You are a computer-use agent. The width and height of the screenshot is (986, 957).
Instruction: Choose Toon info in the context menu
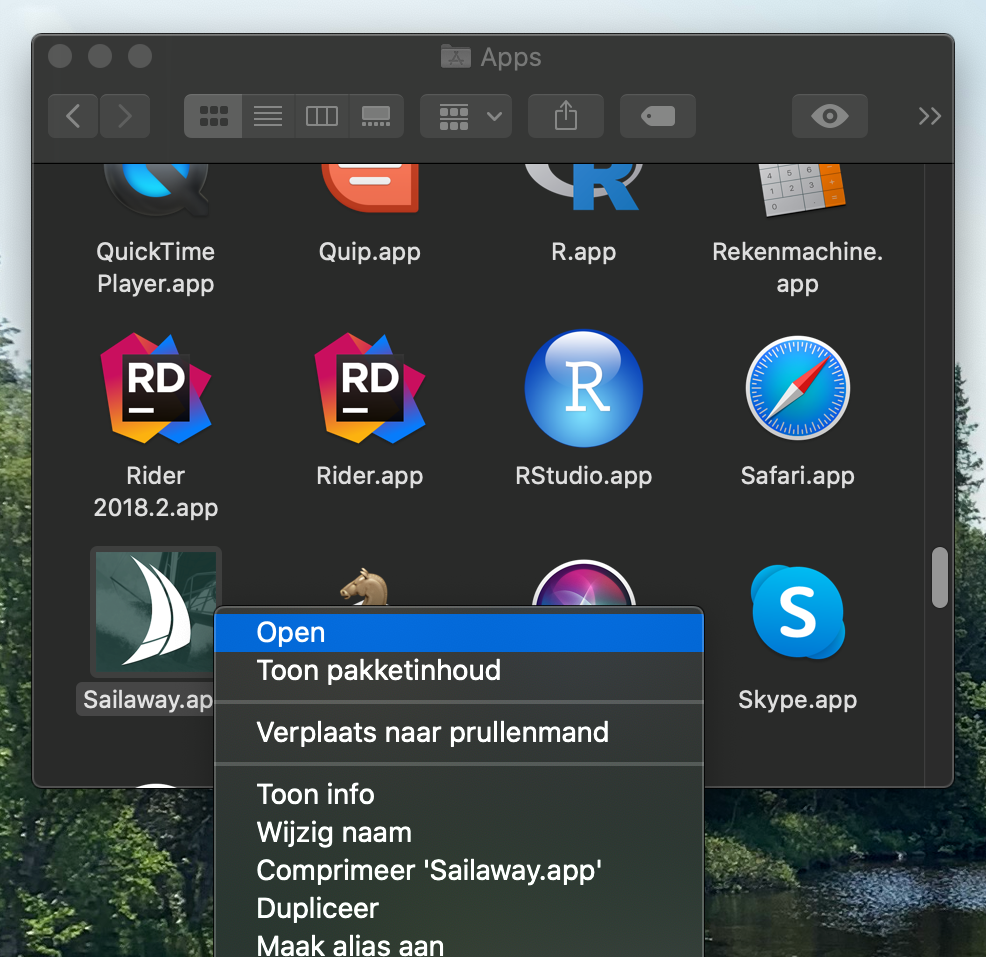point(459,794)
